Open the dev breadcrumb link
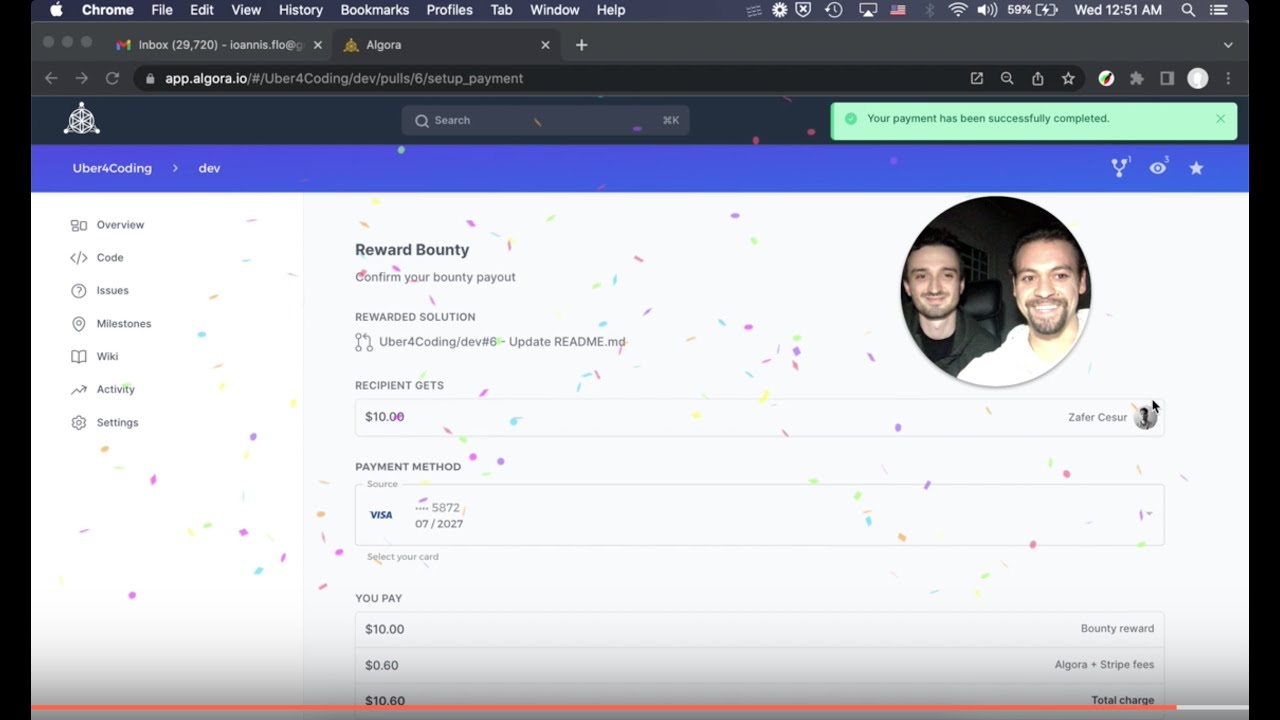 pos(209,168)
